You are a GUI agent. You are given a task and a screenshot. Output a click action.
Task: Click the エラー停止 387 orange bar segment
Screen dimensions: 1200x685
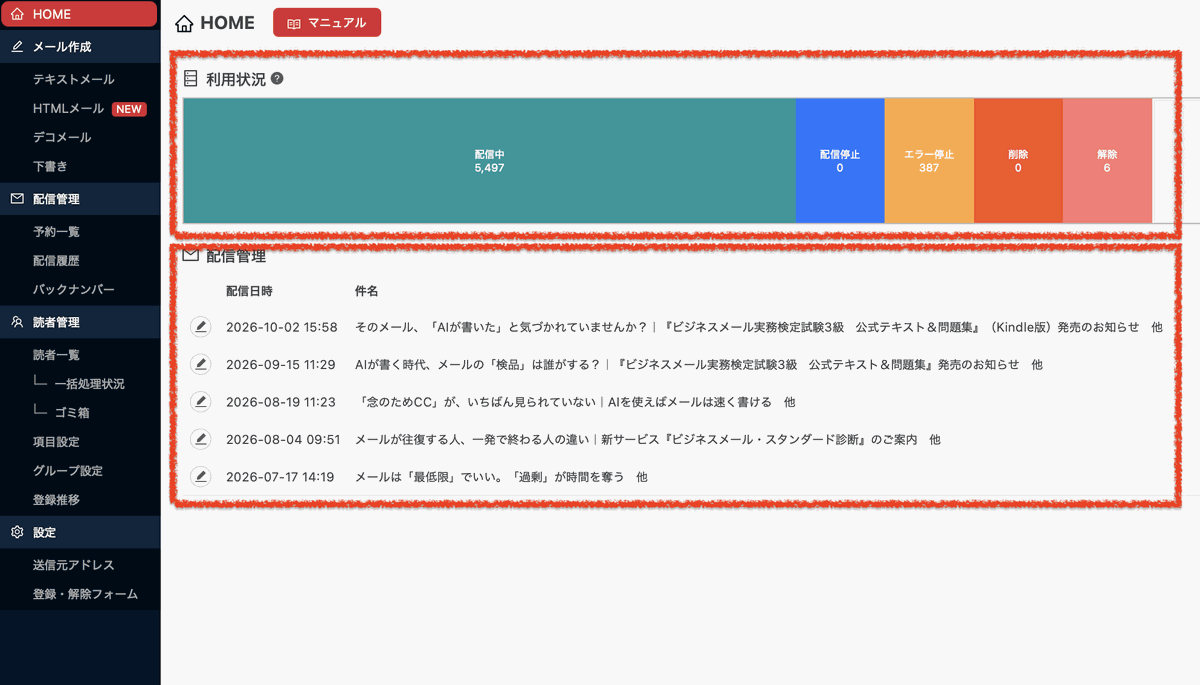(x=929, y=161)
